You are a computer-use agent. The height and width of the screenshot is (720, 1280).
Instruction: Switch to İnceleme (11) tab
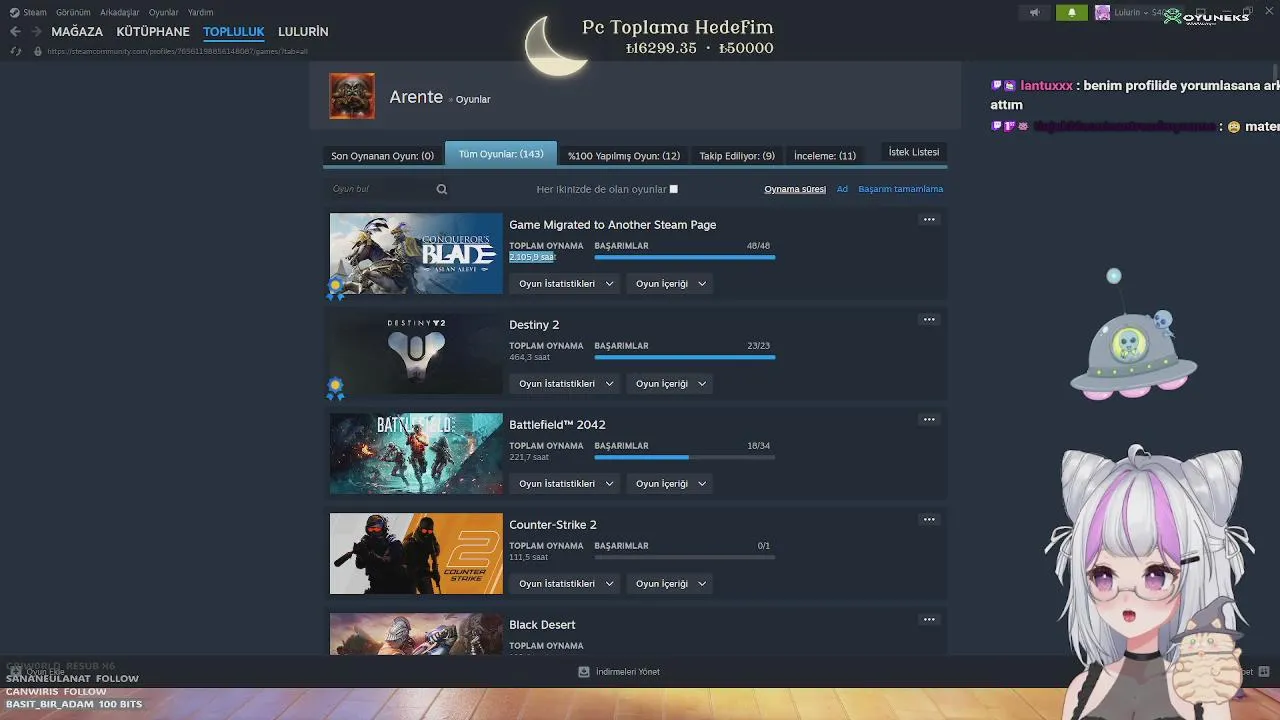point(825,156)
